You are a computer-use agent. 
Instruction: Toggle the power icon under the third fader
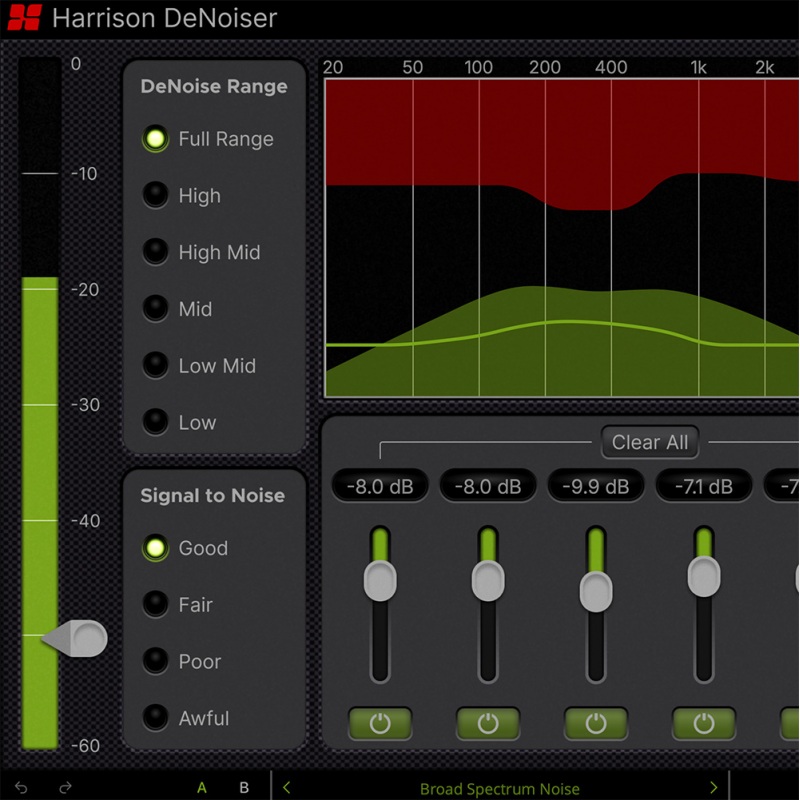[x=595, y=723]
